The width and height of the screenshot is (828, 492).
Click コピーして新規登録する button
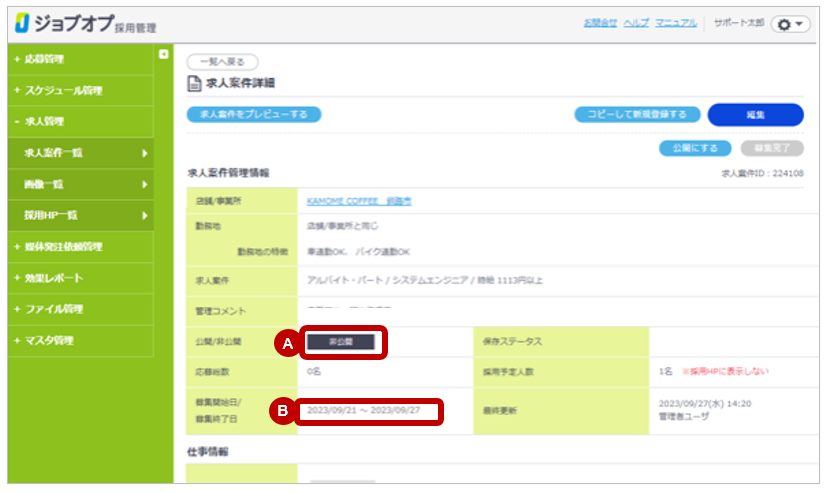(637, 114)
